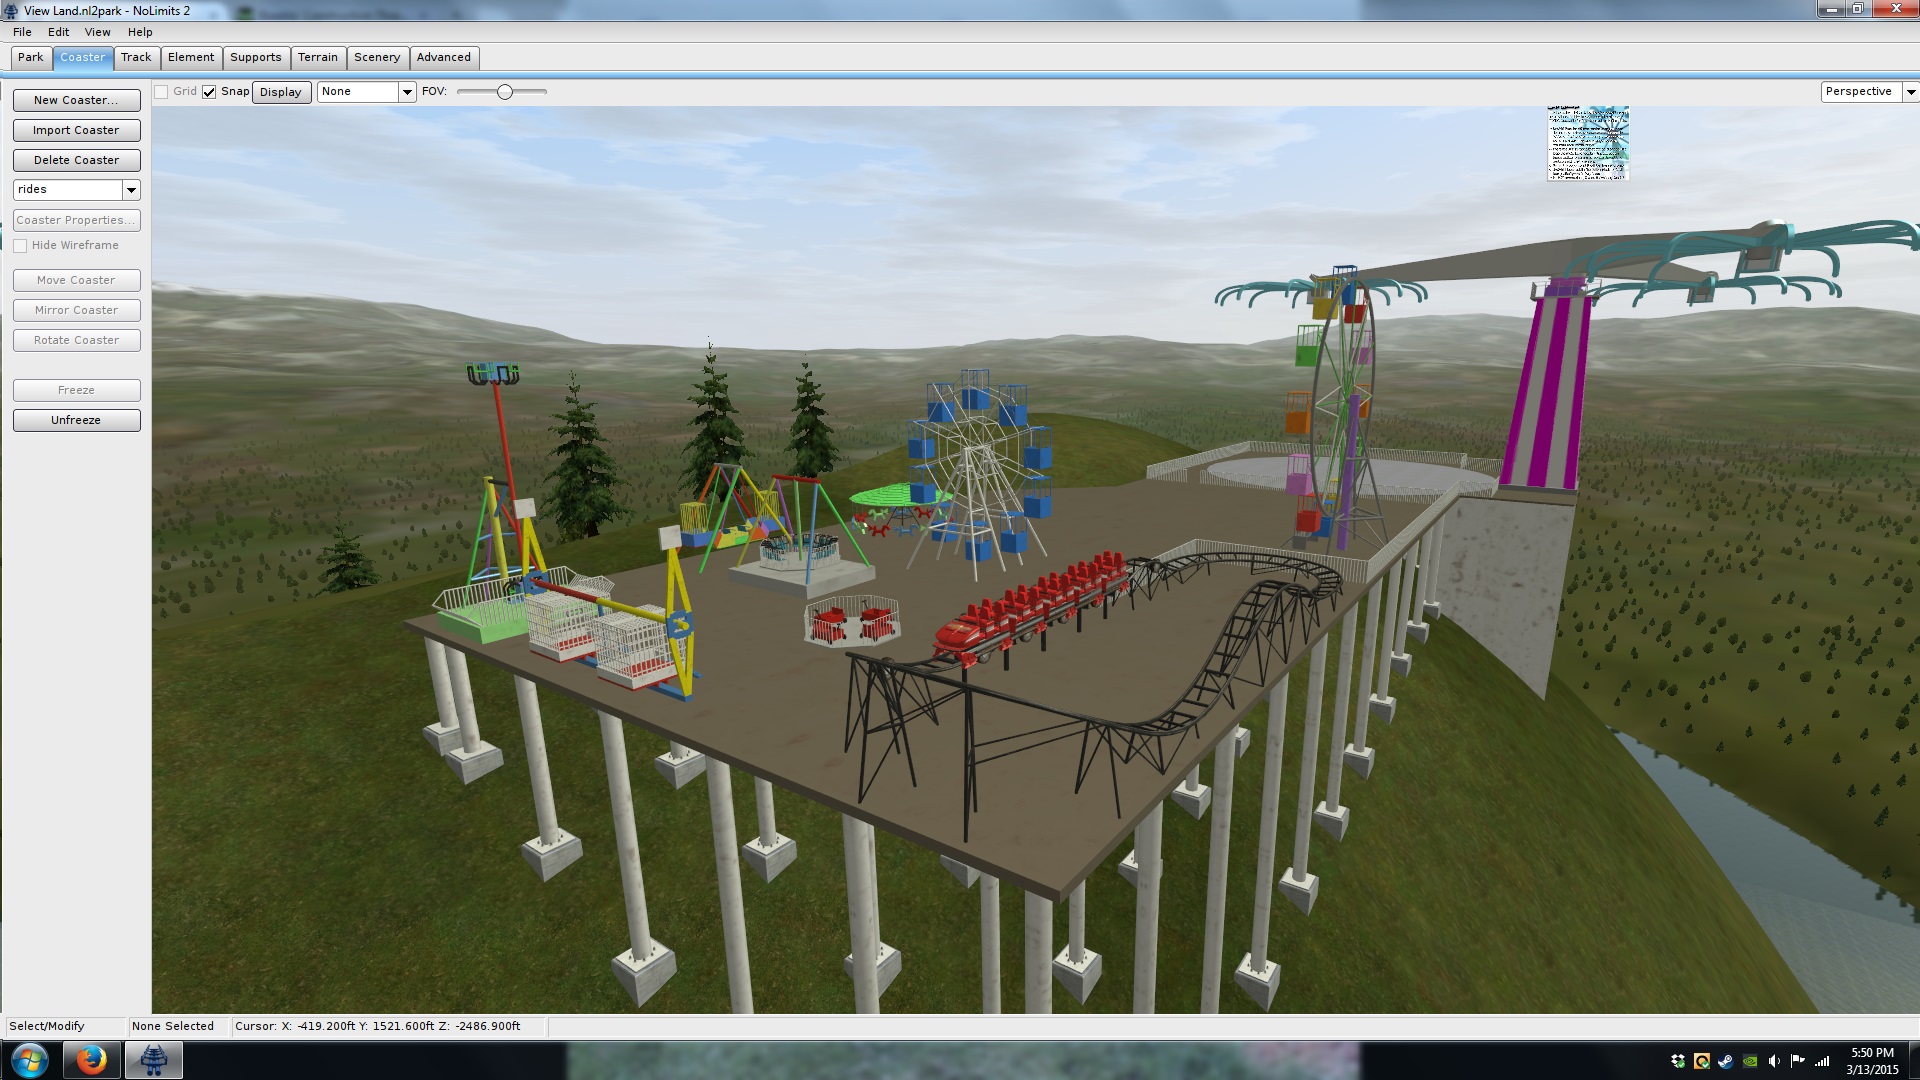Viewport: 1920px width, 1080px height.
Task: Open the Edit menu
Action: tap(58, 32)
